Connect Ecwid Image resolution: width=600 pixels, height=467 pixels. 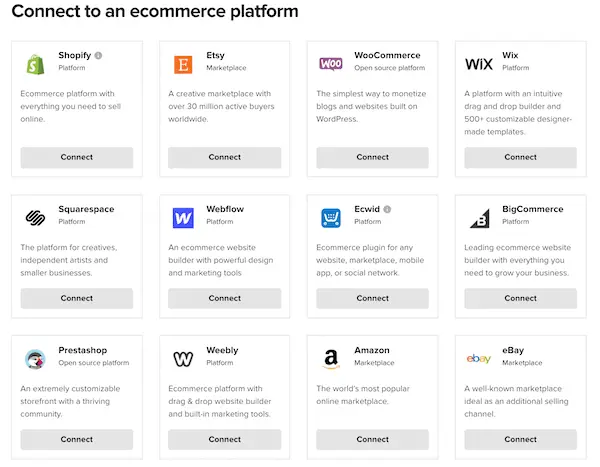pyautogui.click(x=372, y=298)
